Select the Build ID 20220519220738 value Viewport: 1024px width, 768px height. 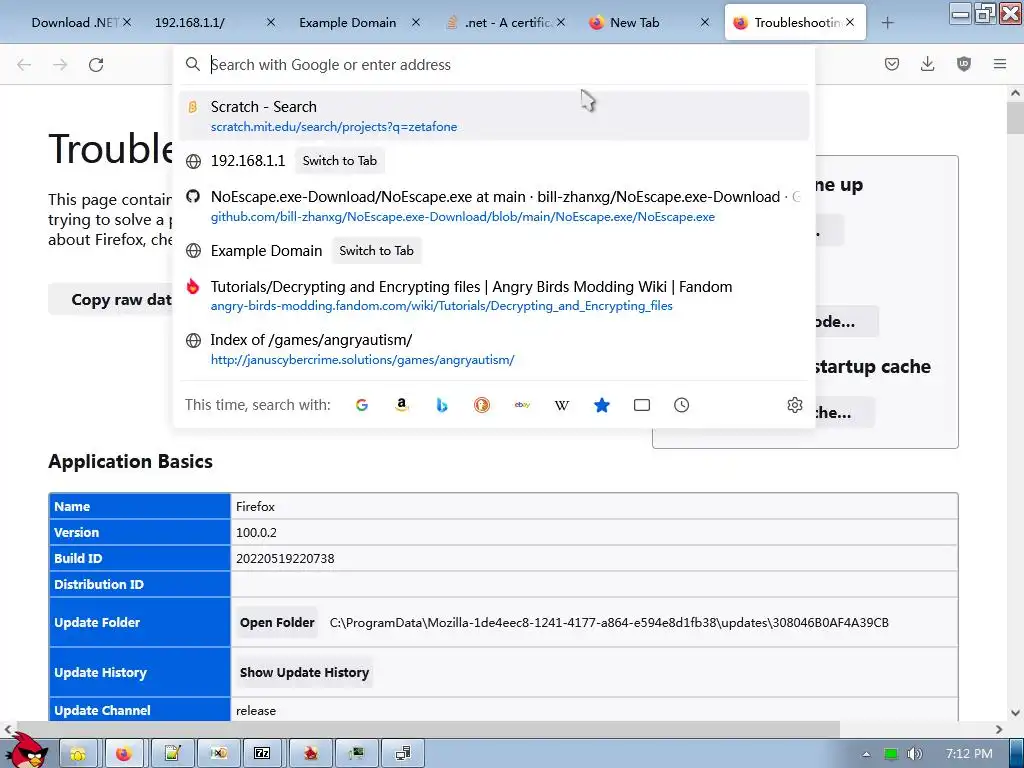tap(285, 558)
